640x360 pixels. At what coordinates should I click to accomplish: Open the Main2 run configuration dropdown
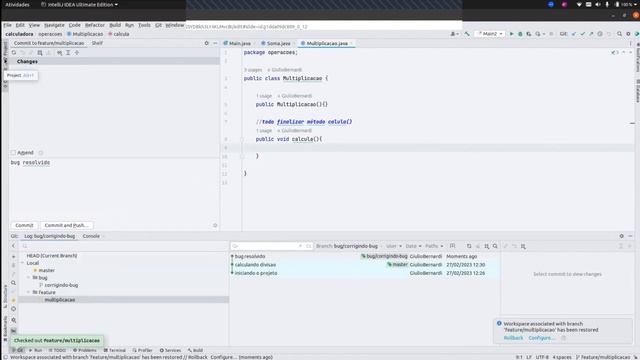(x=490, y=34)
